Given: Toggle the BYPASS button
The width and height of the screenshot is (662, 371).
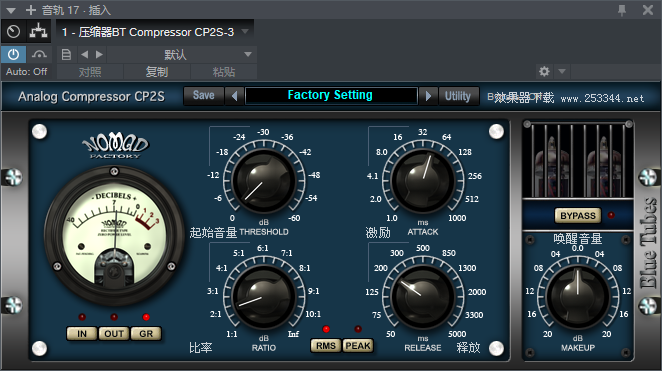Looking at the screenshot, I should (578, 216).
